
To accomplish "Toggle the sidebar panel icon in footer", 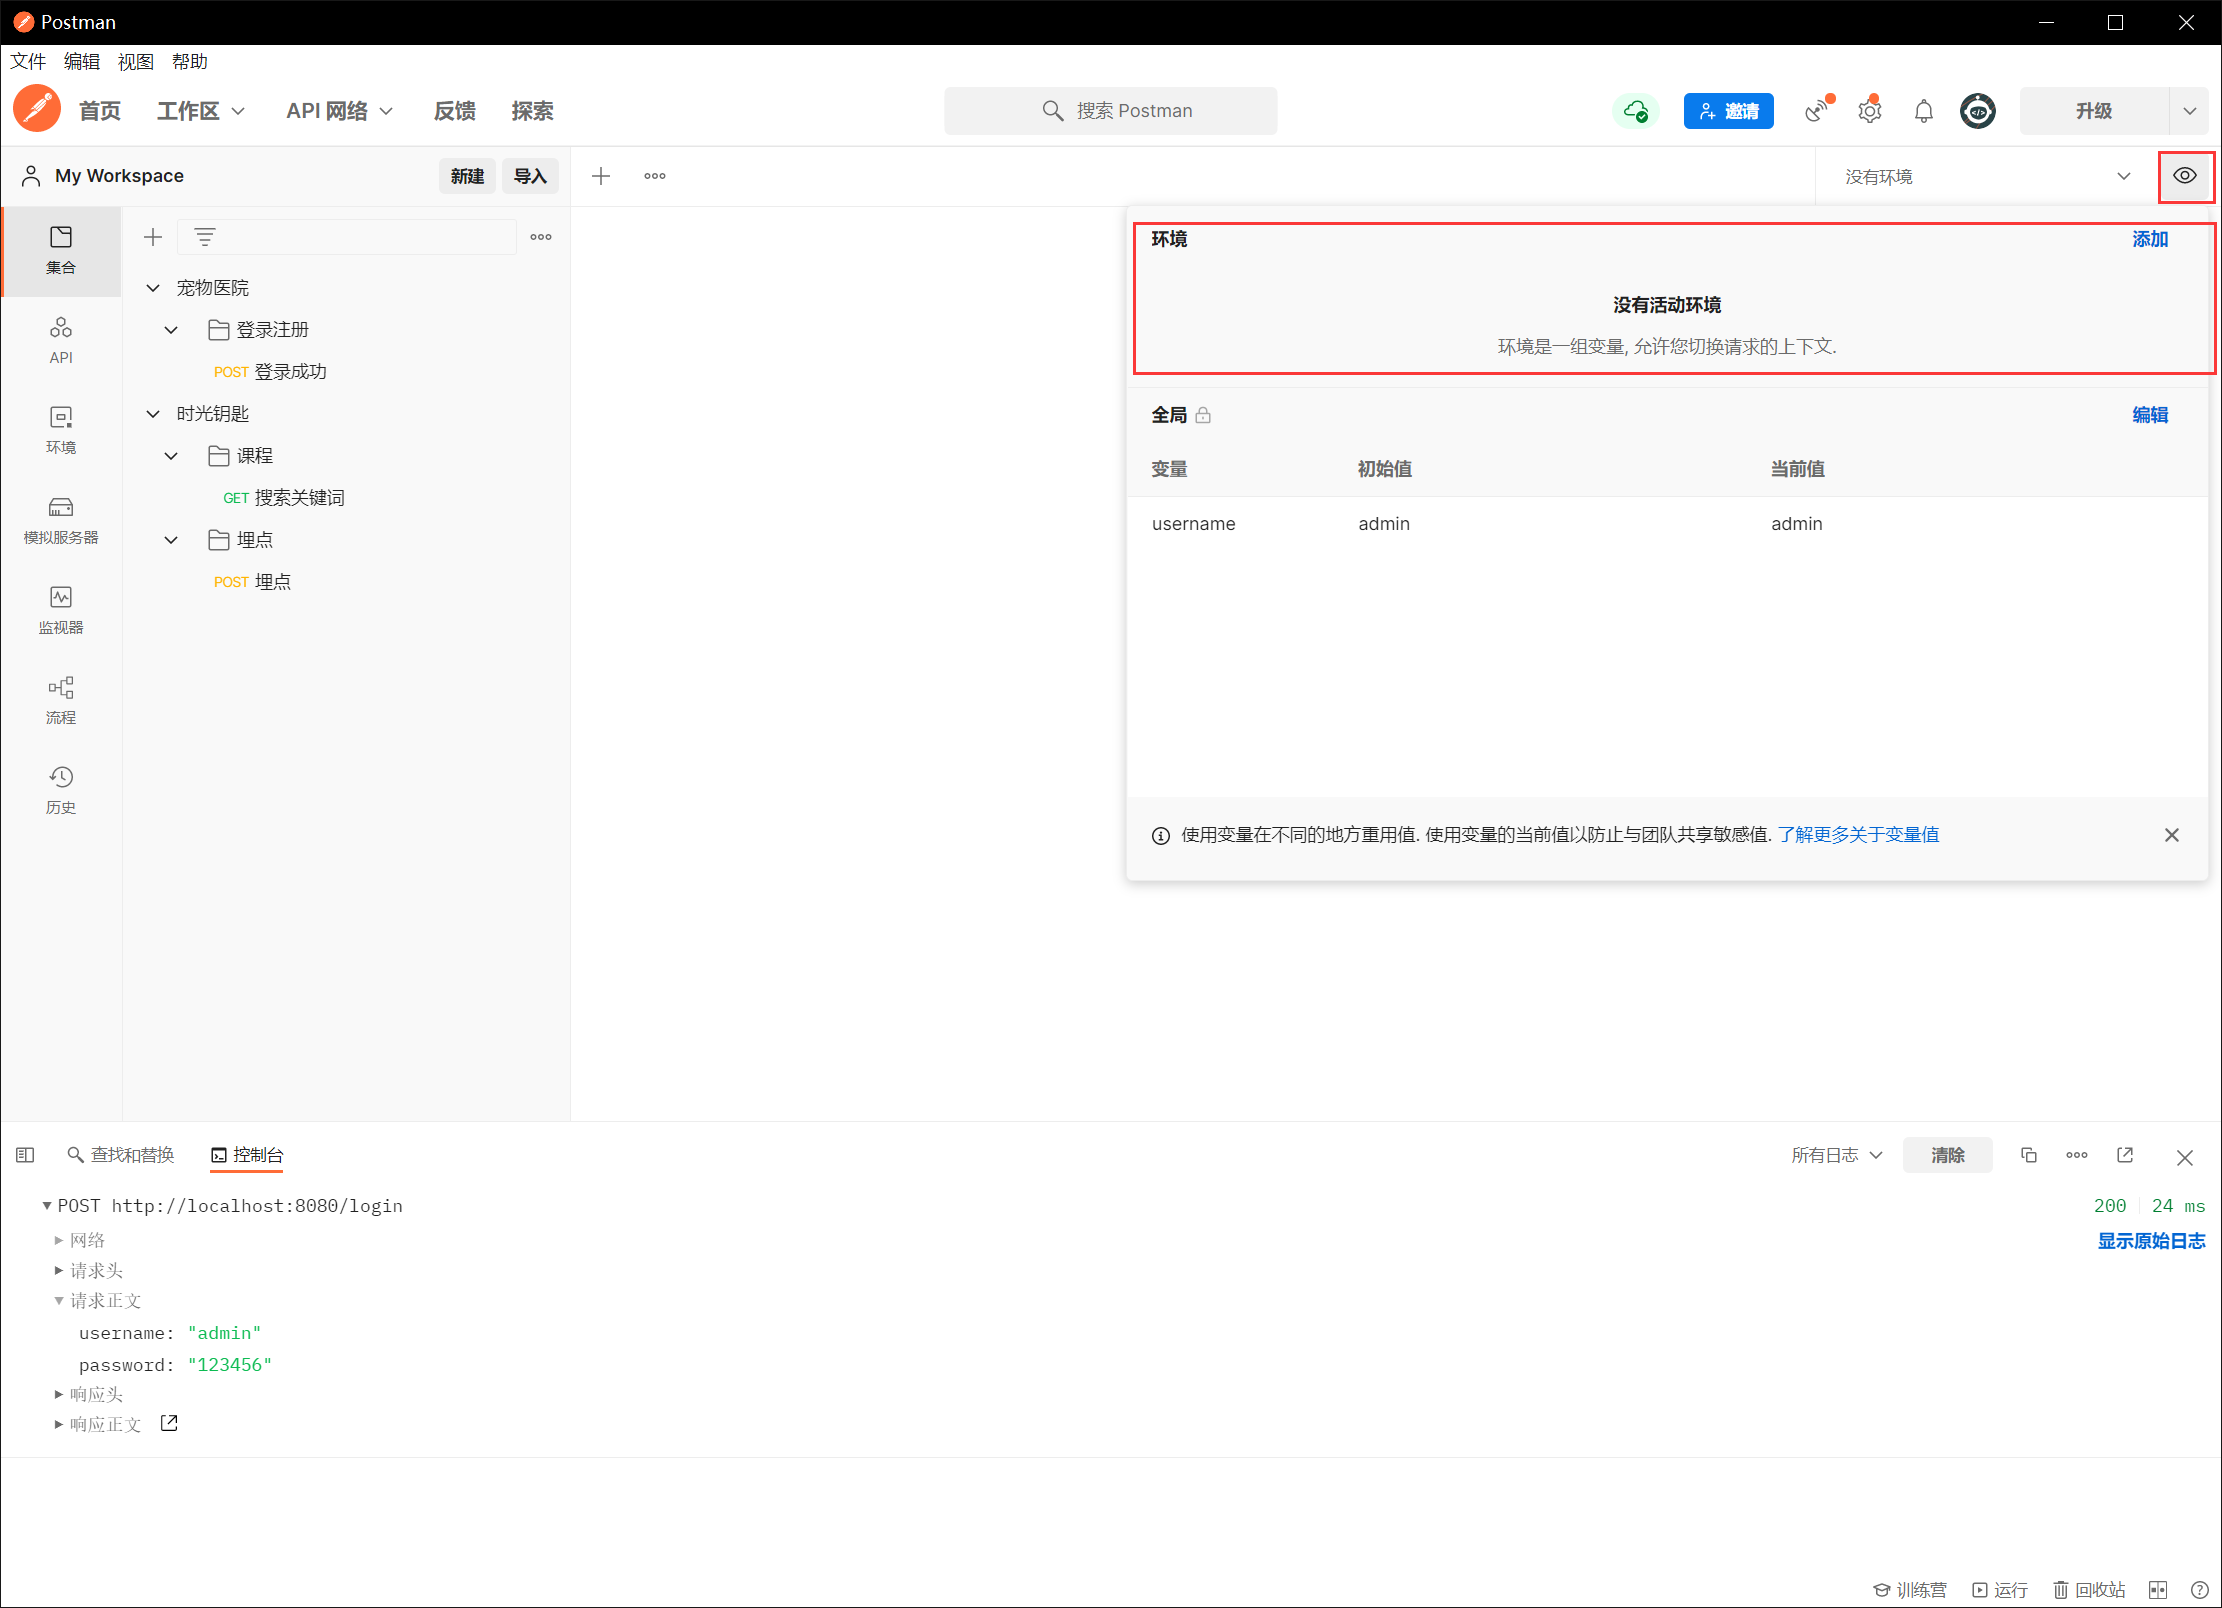I will click(x=26, y=1155).
